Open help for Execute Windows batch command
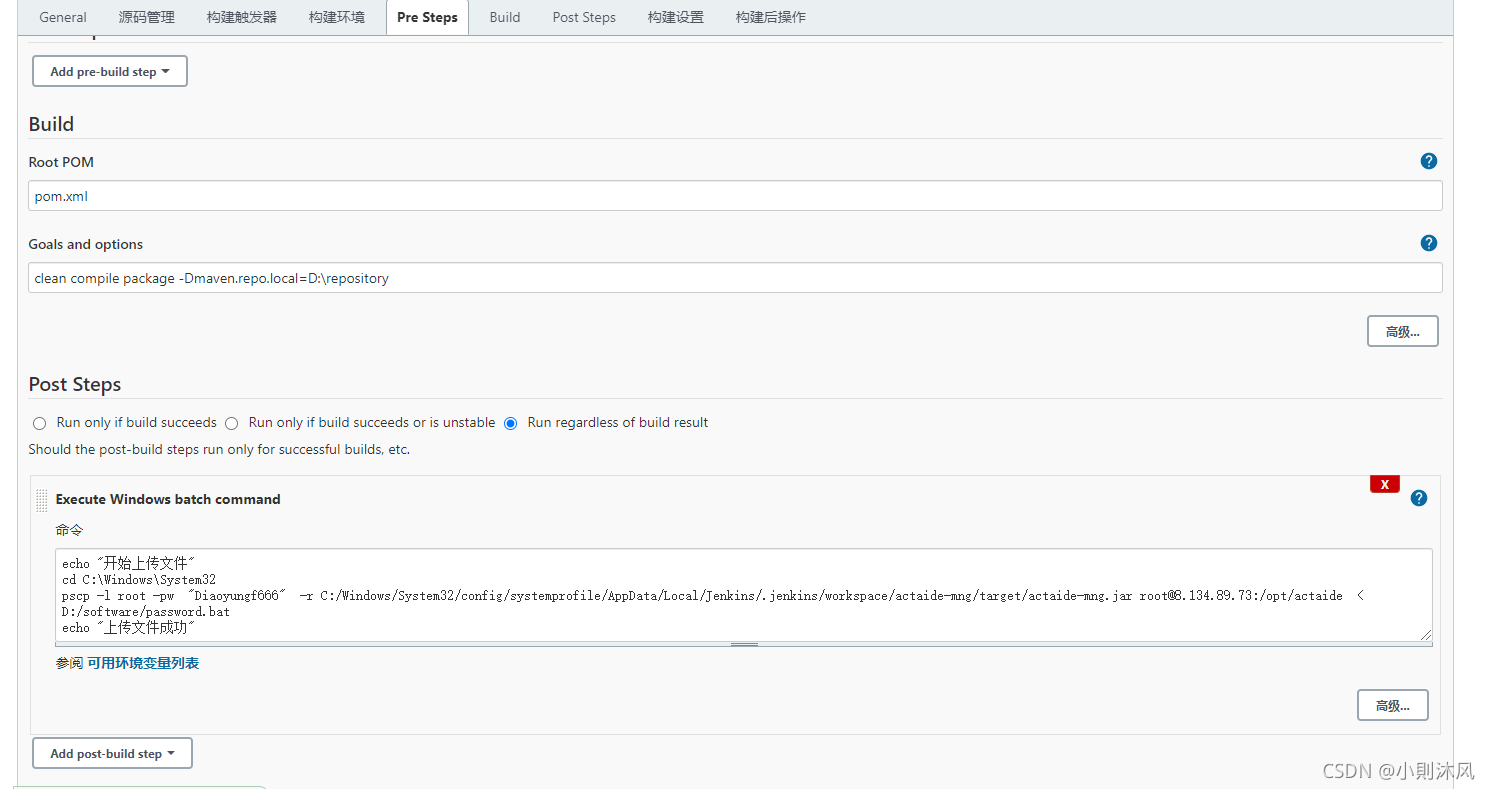 pos(1419,498)
